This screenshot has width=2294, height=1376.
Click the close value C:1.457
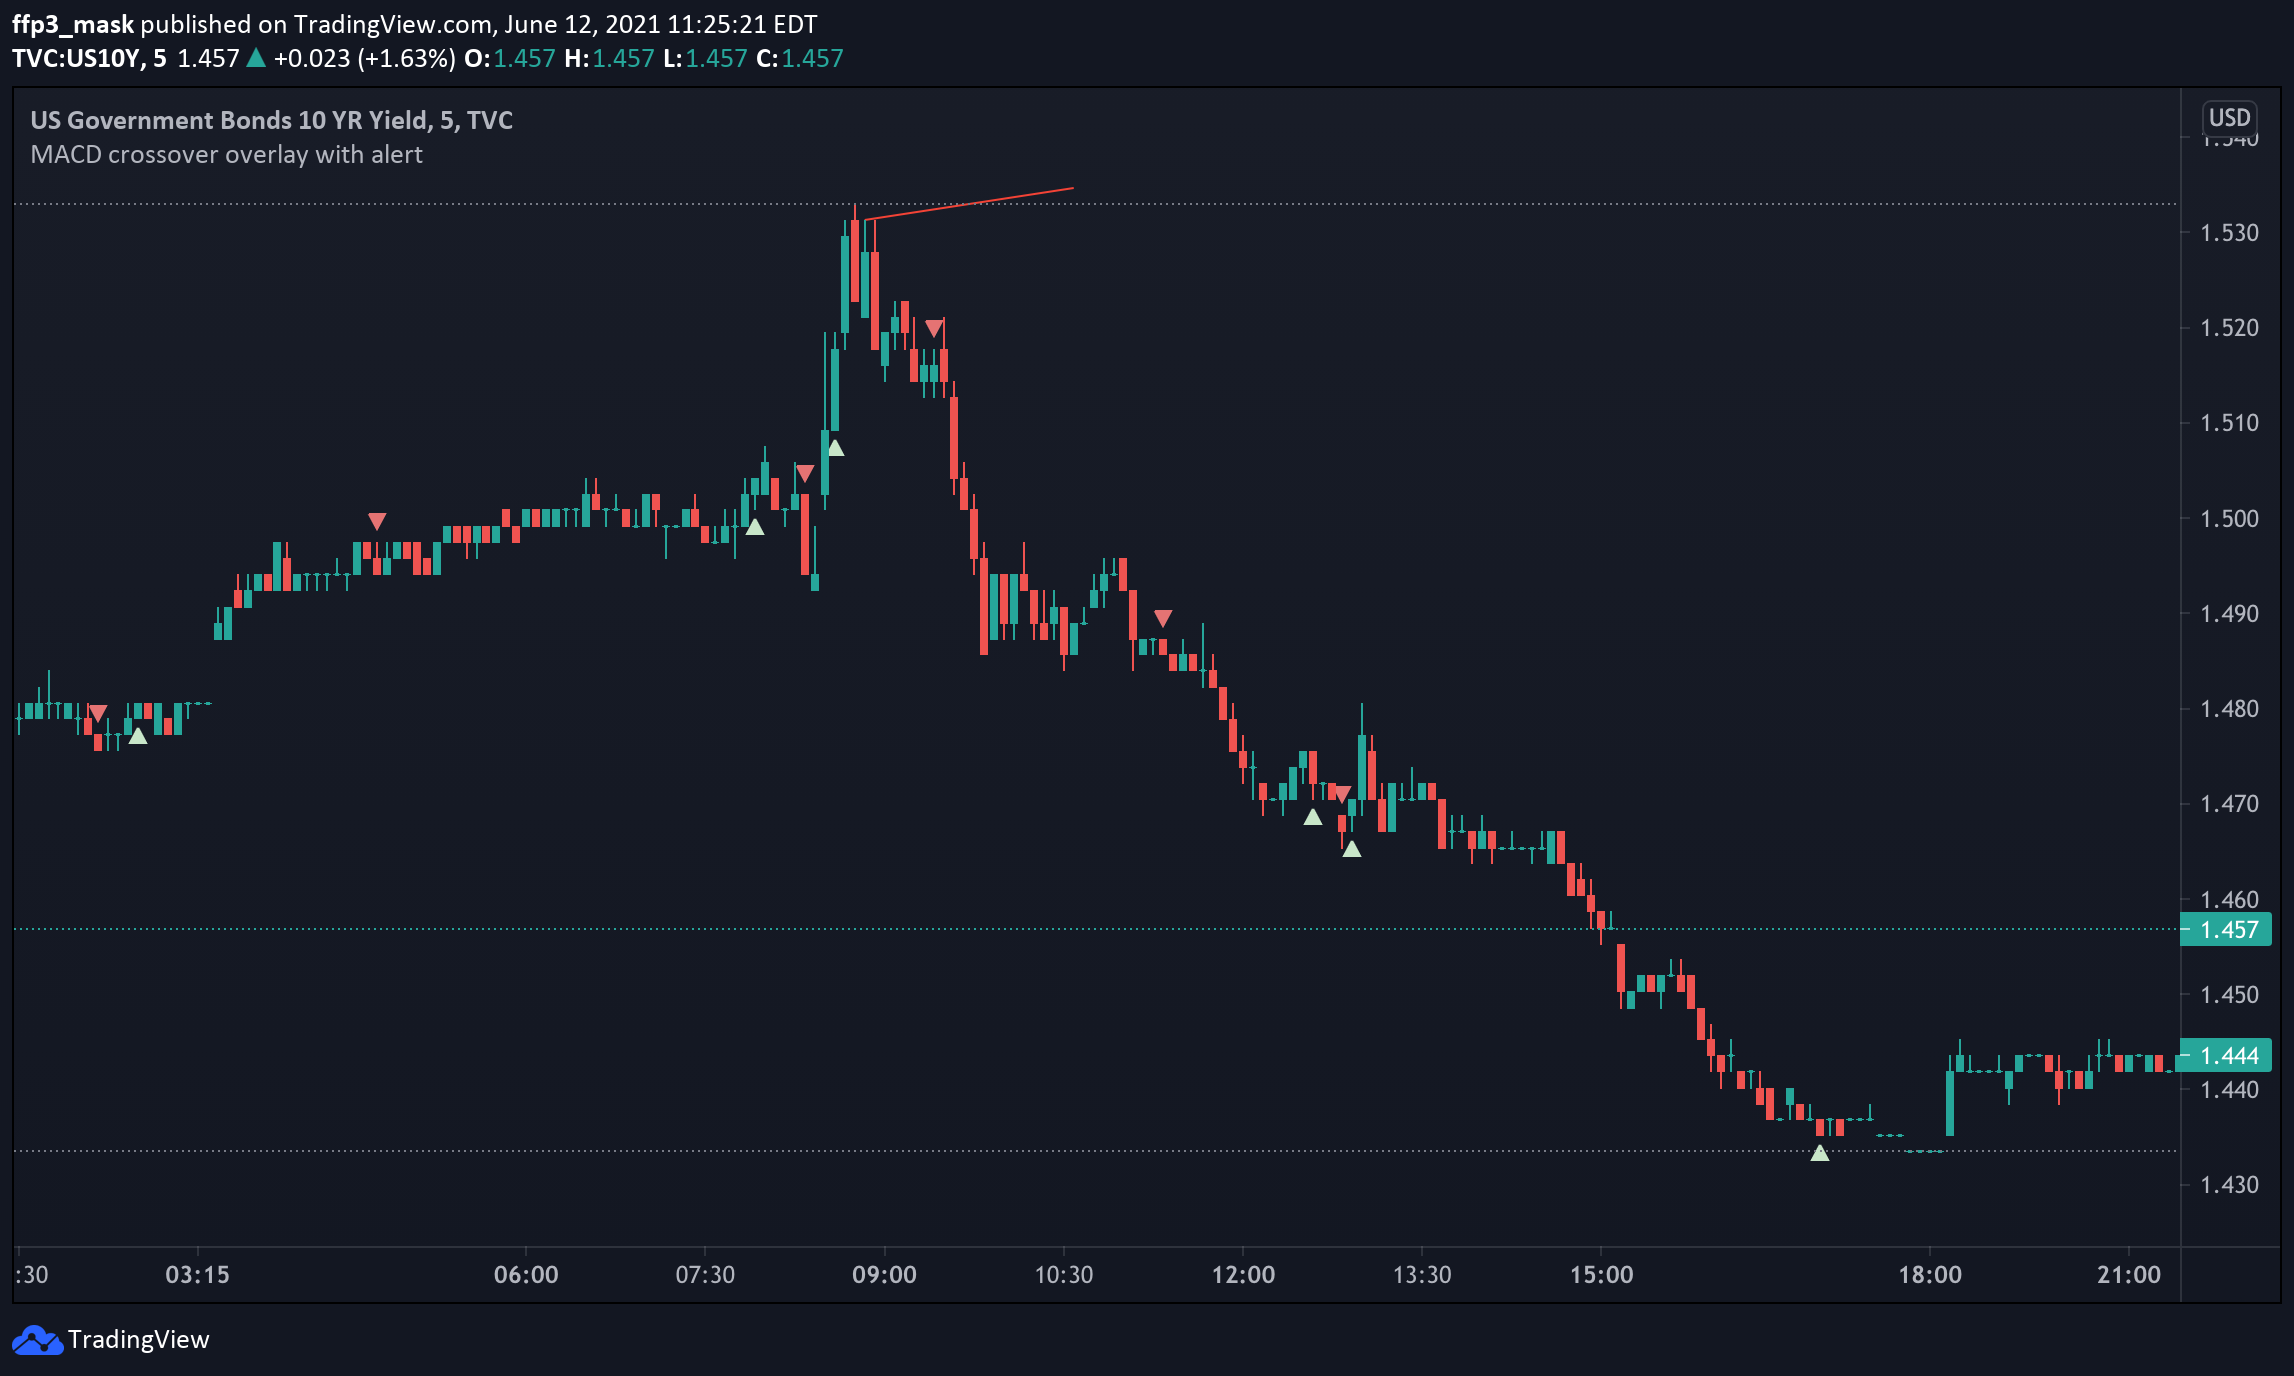tap(800, 58)
